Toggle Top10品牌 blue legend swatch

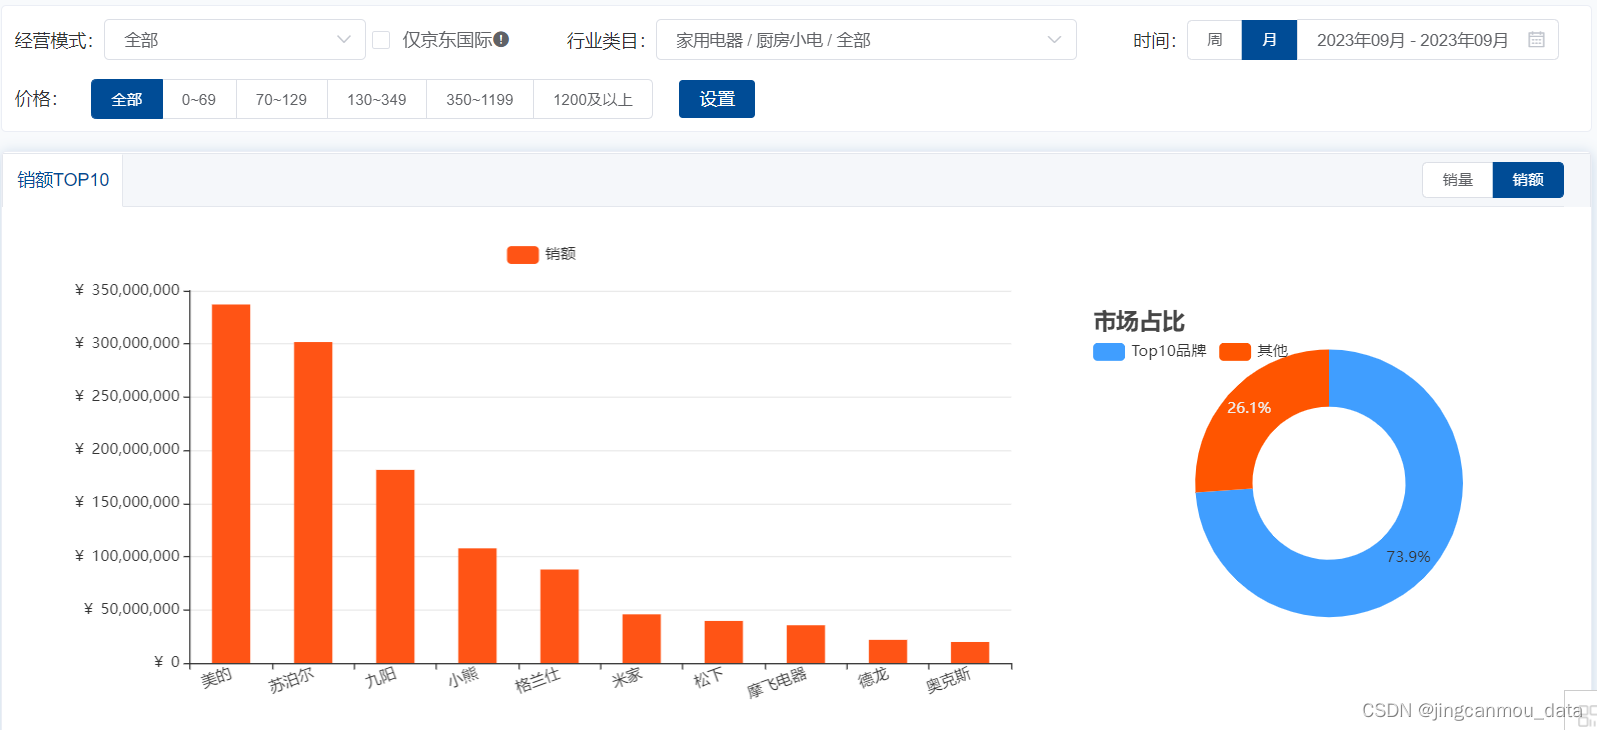point(1109,351)
